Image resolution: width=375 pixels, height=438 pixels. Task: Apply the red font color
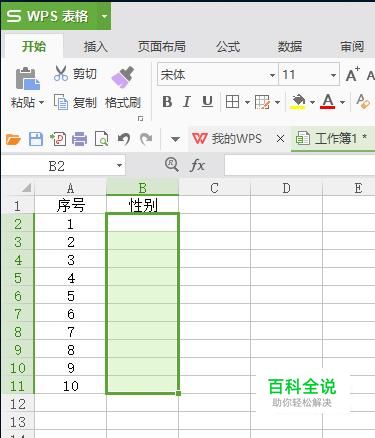click(x=328, y=102)
